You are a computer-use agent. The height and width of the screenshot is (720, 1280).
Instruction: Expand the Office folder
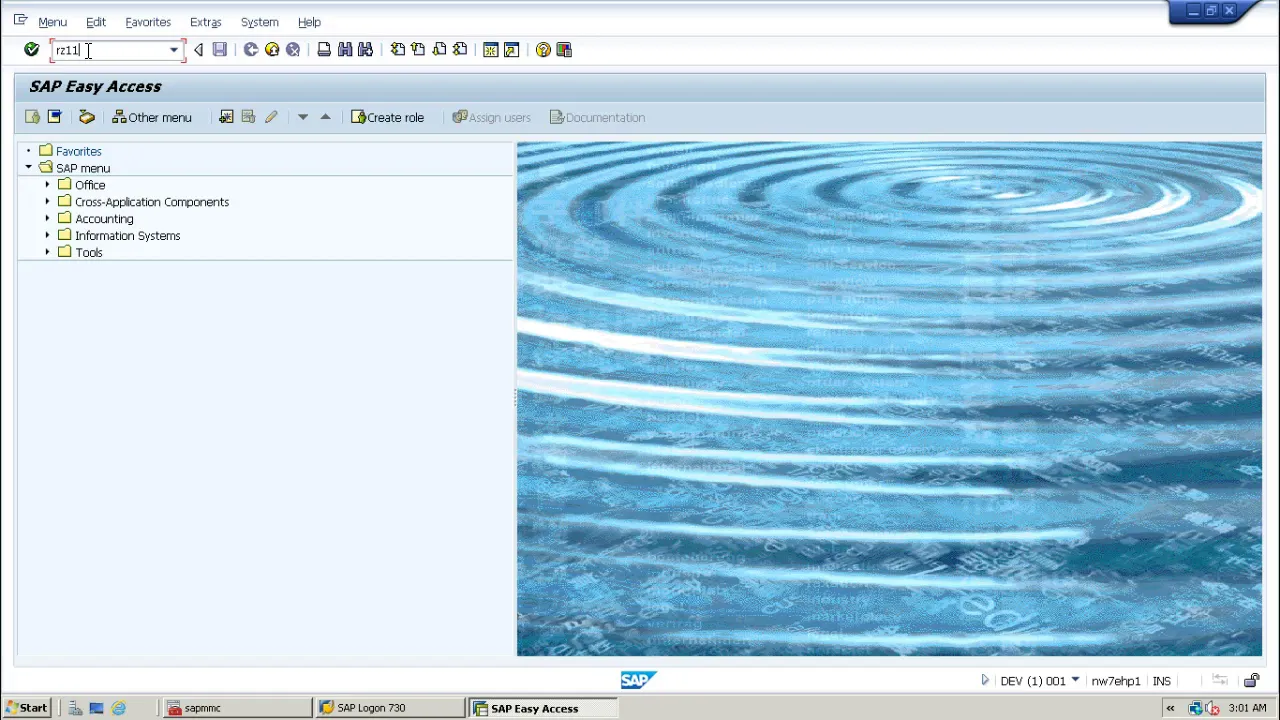(x=47, y=184)
